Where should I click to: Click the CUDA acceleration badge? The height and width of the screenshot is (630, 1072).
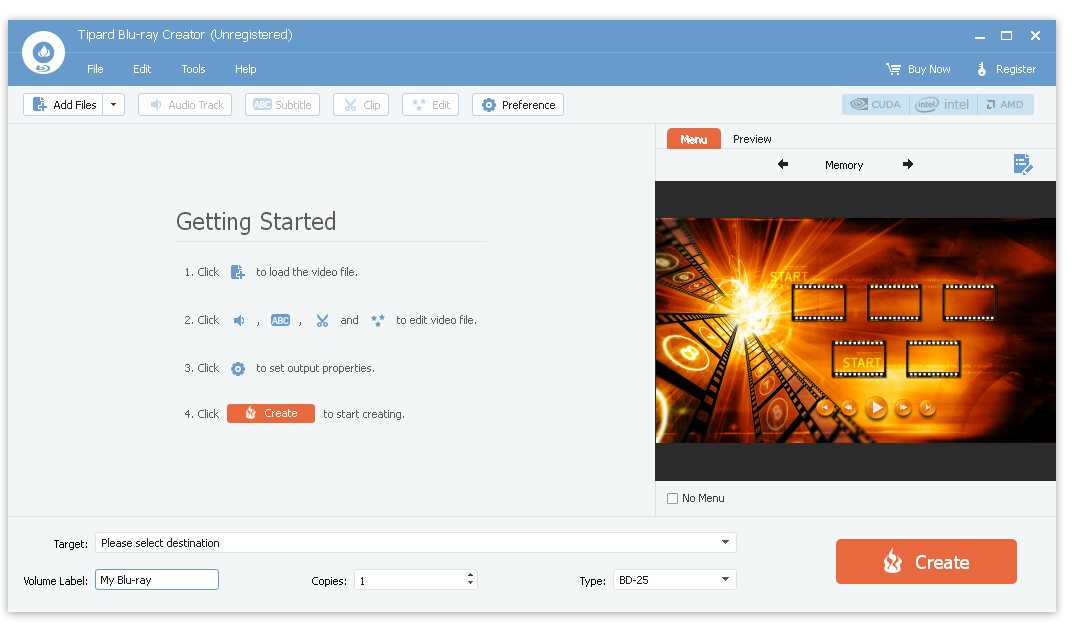click(875, 104)
